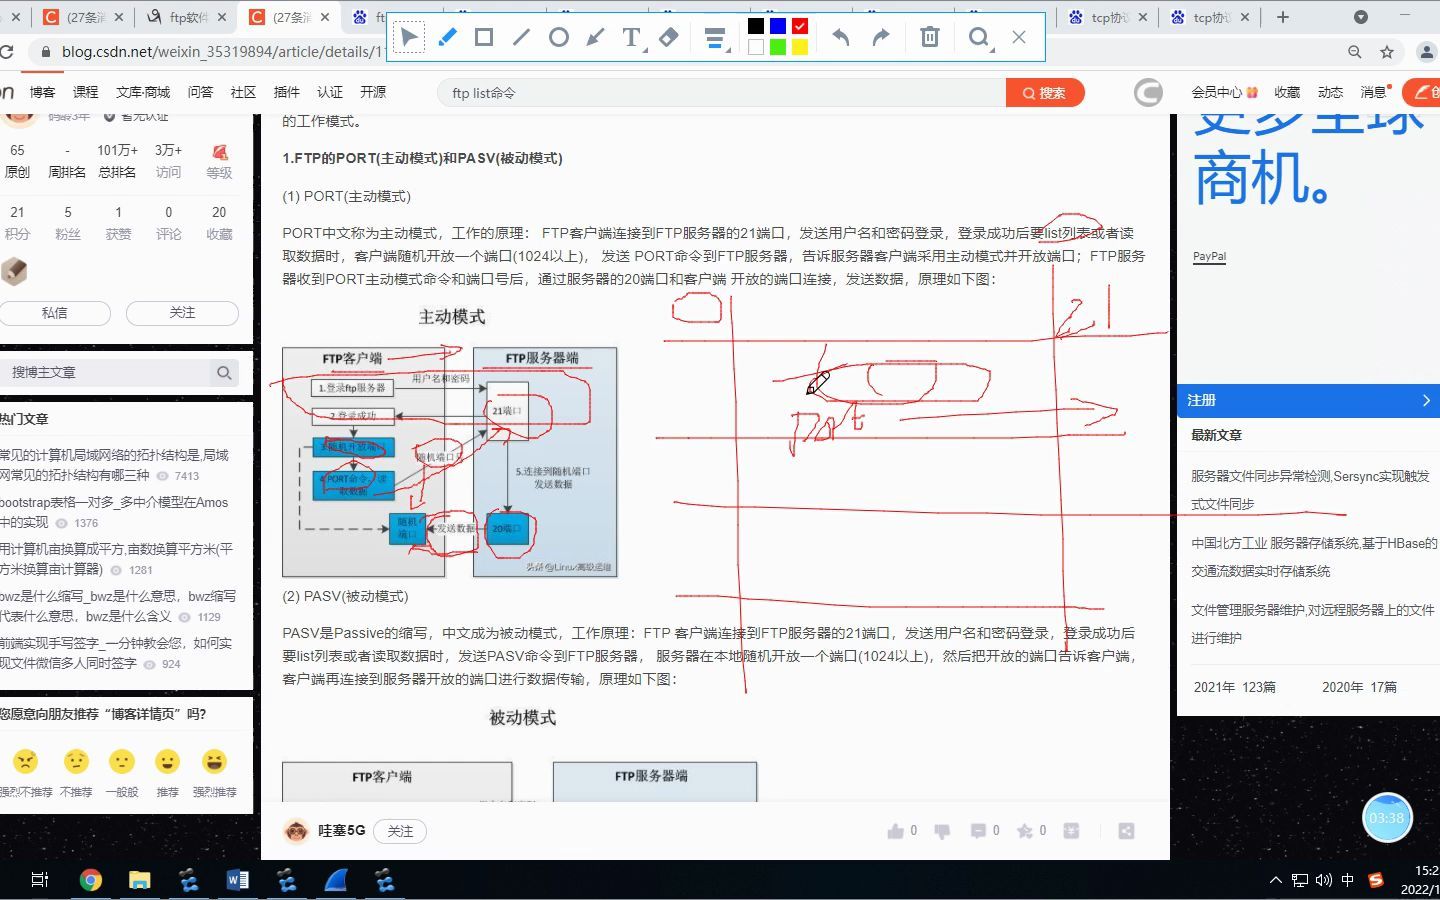Dislike the article with thumbs-down icon
Screen dimensions: 1440x900
point(942,831)
